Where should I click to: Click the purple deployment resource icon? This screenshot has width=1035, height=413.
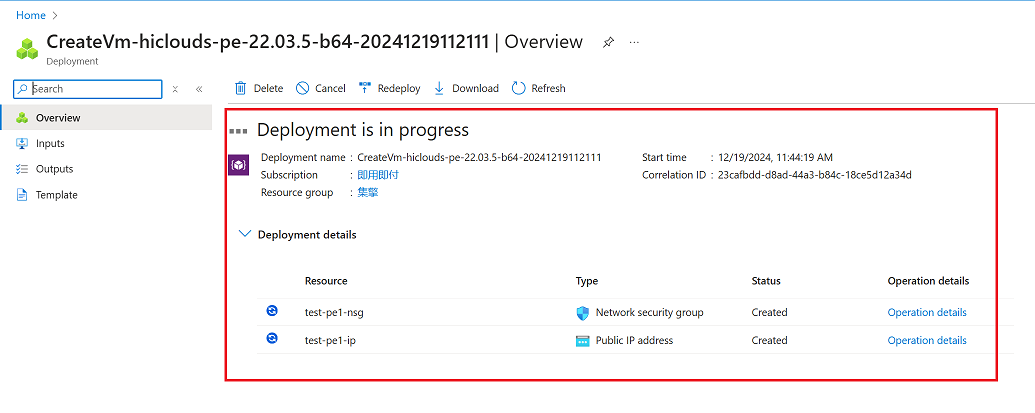pyautogui.click(x=238, y=166)
